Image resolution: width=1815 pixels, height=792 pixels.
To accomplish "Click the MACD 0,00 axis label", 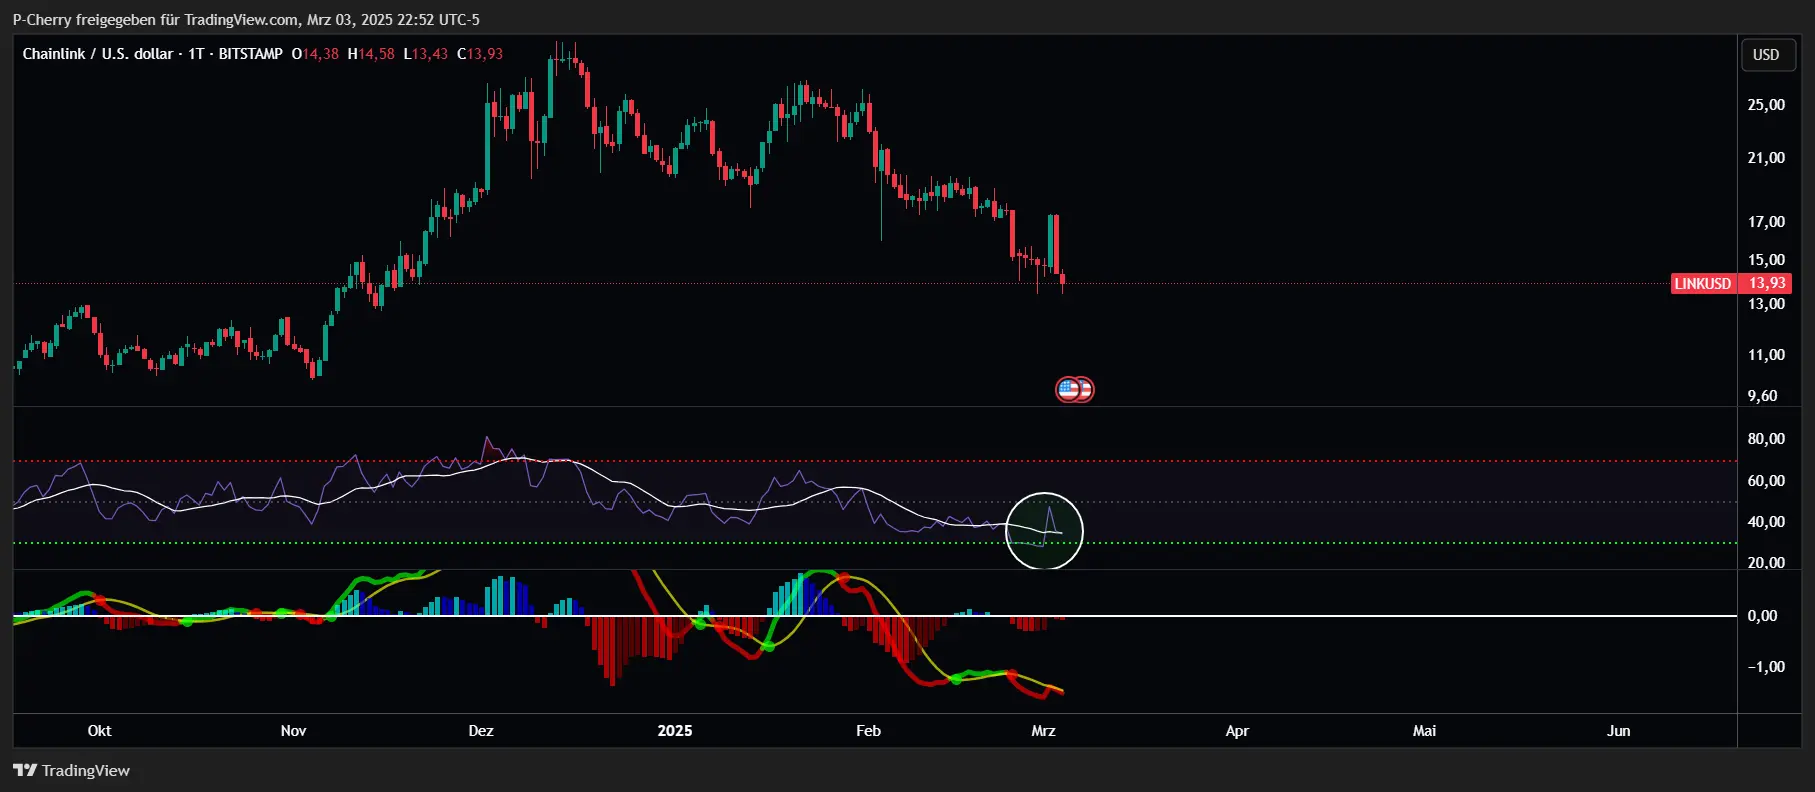I will click(x=1762, y=616).
